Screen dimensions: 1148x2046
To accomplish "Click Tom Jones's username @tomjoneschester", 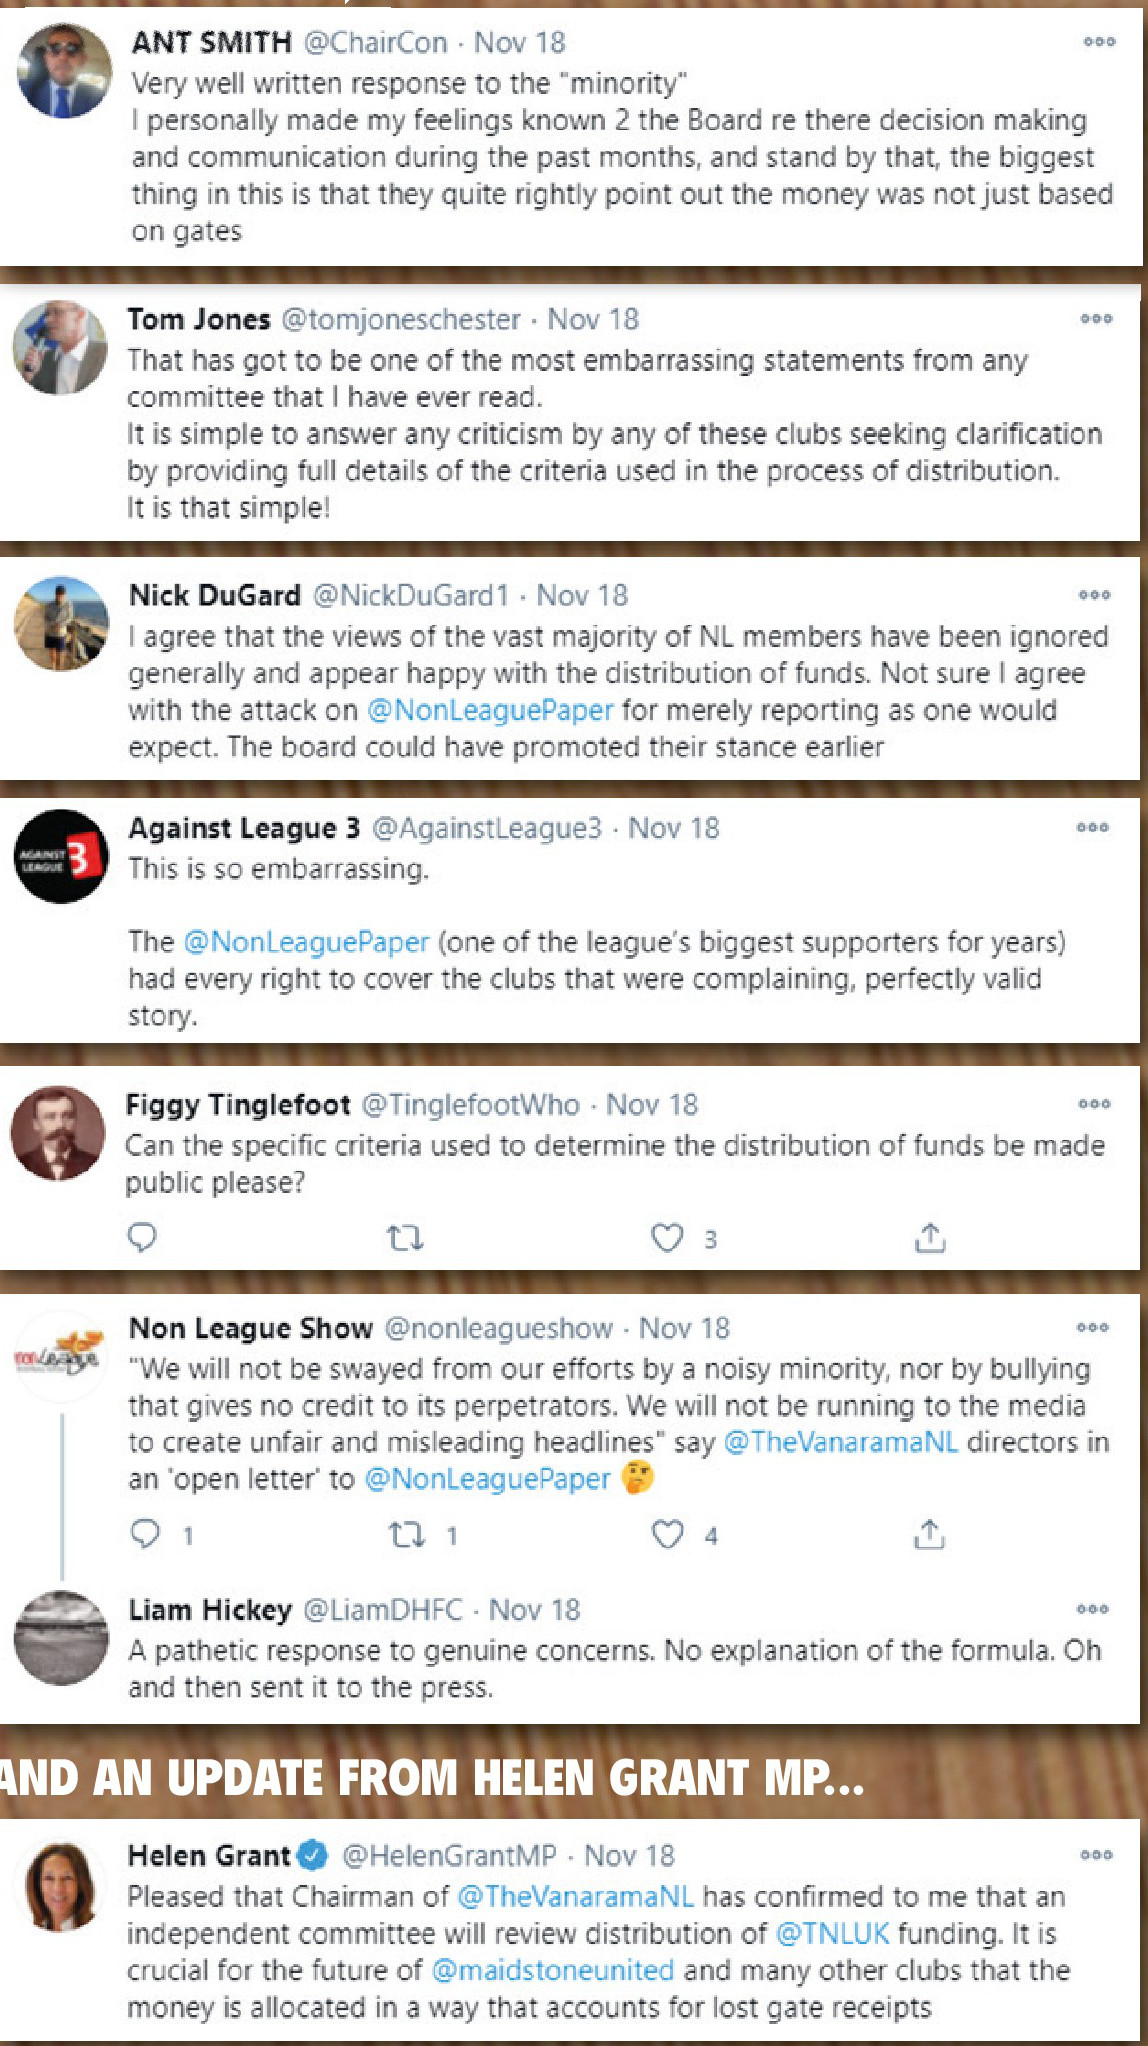I will point(400,319).
